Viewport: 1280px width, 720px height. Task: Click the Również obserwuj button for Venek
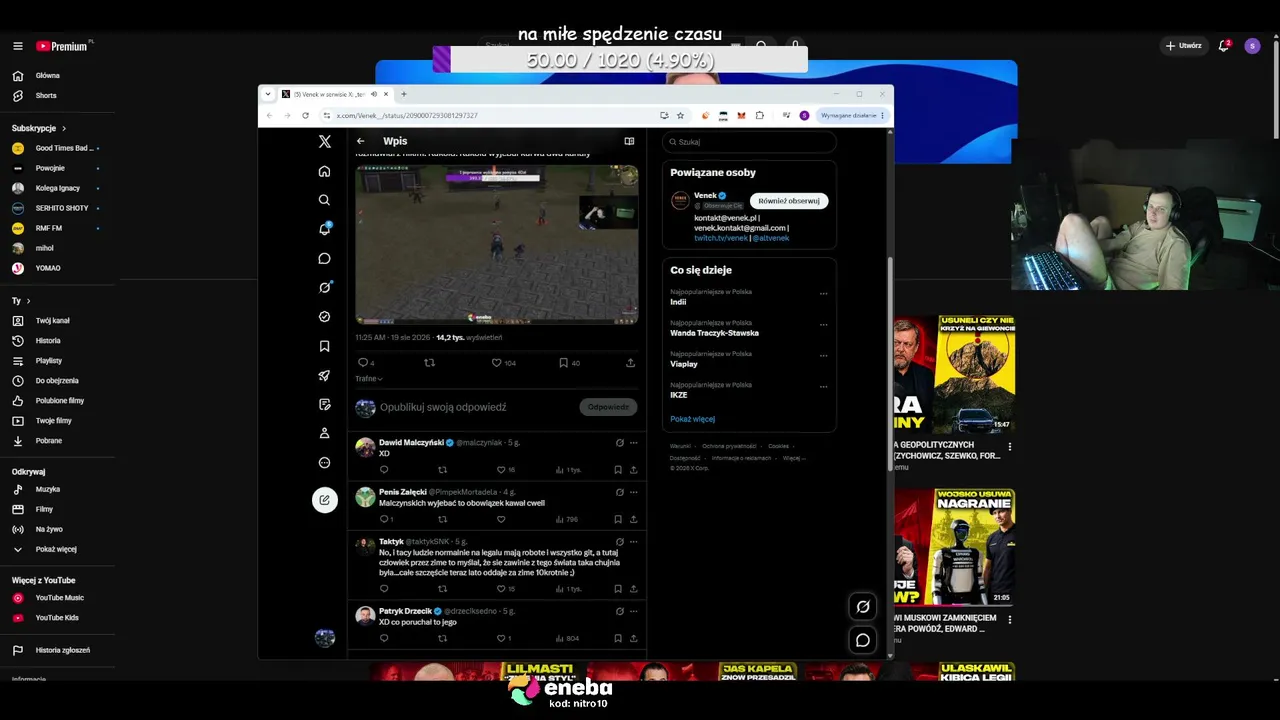789,201
